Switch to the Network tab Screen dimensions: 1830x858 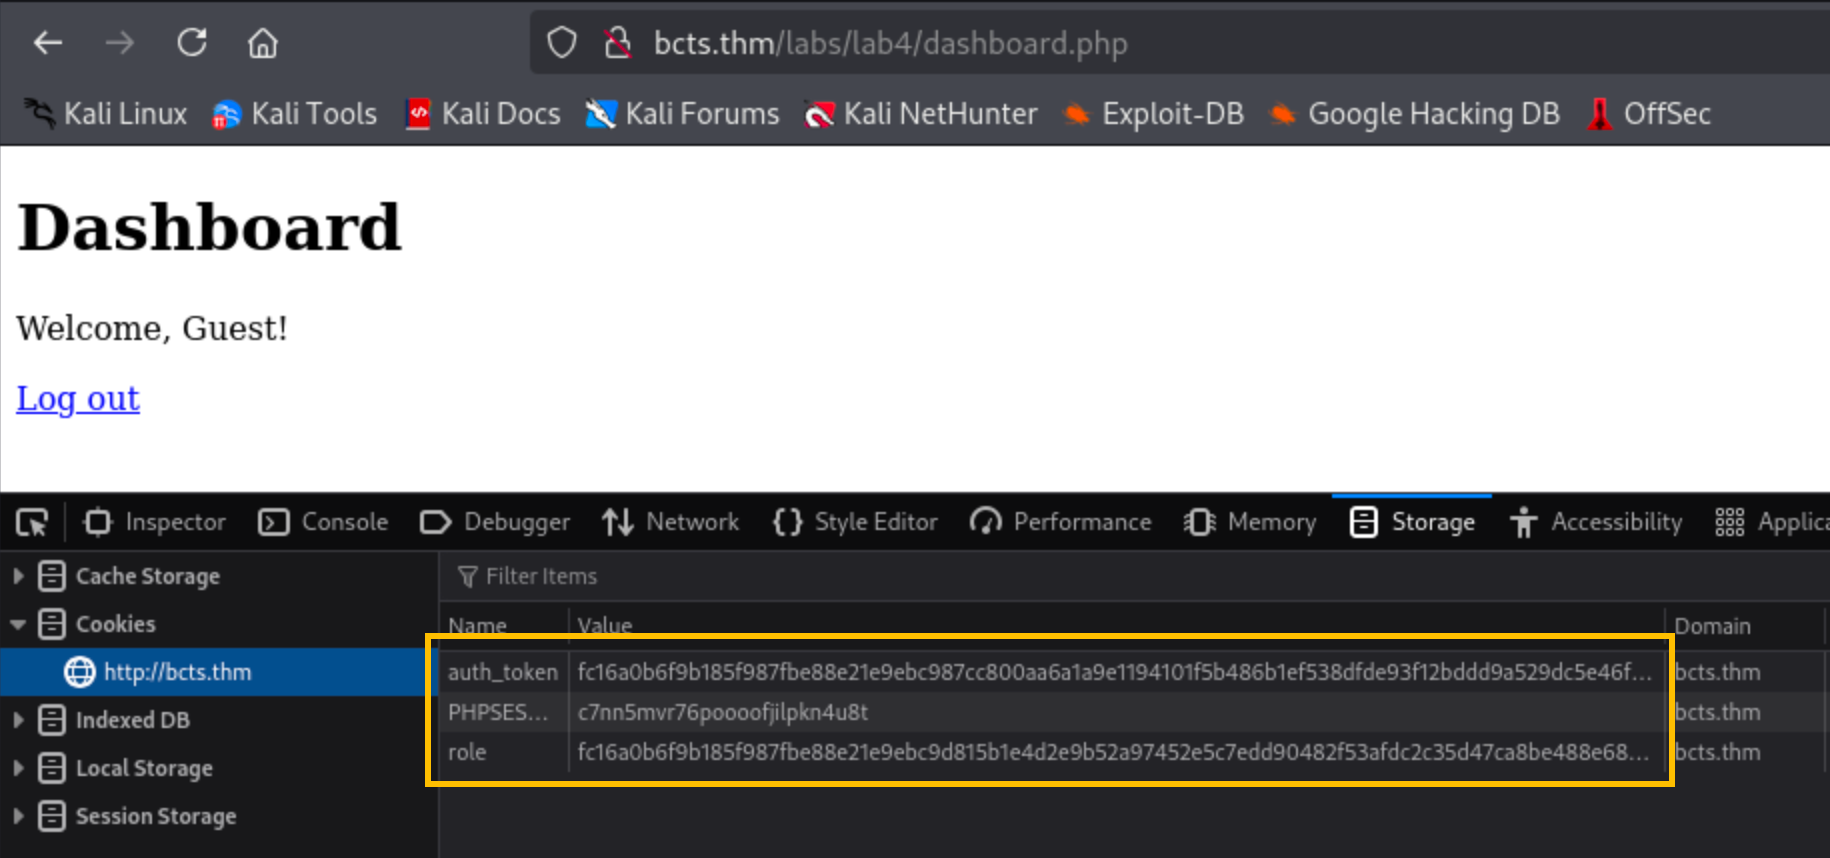point(671,522)
